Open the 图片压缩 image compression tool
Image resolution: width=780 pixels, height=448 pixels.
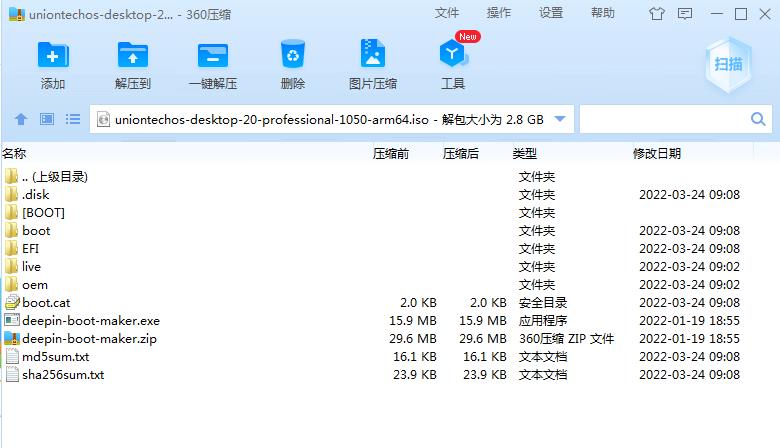(373, 53)
